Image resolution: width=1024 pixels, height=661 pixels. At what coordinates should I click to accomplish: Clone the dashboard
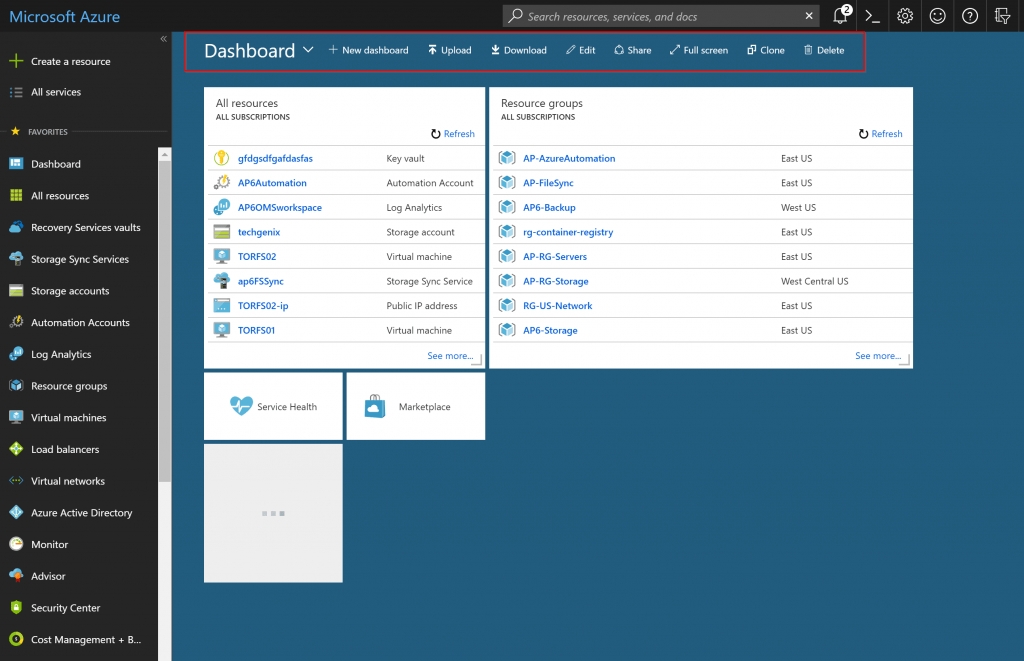(765, 50)
